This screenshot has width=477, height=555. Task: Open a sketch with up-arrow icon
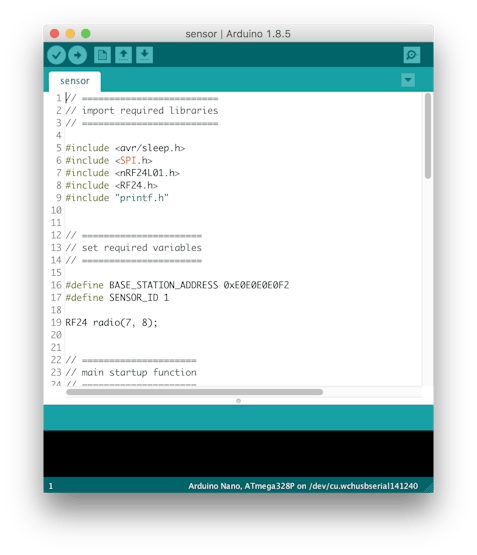pyautogui.click(x=123, y=55)
